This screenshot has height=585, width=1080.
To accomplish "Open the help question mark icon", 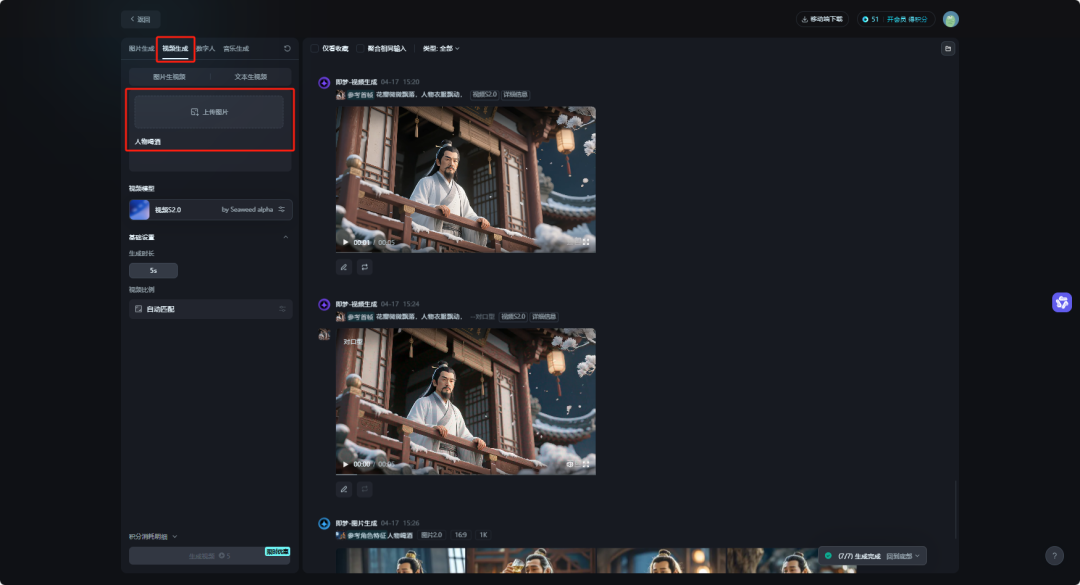I will click(1054, 556).
